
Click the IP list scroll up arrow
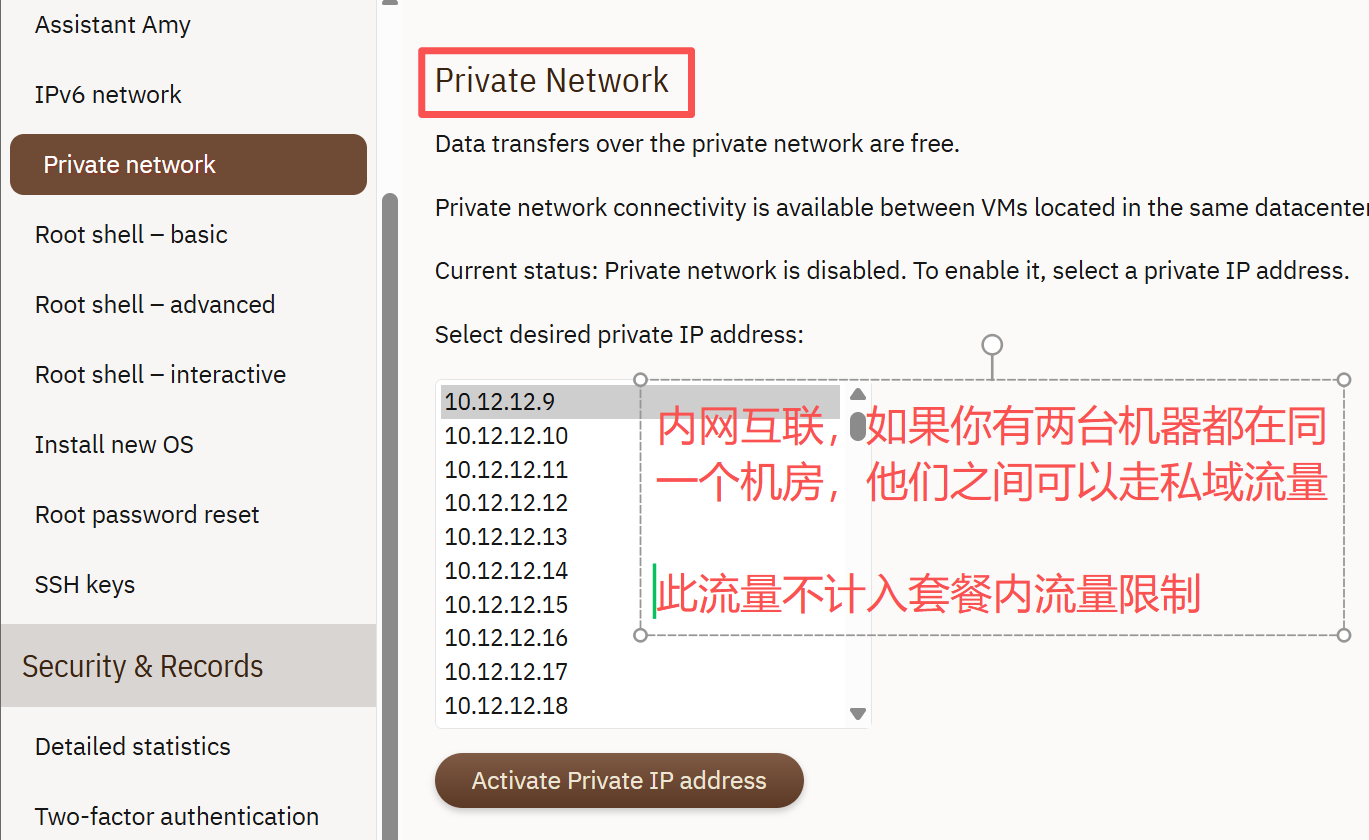point(857,394)
